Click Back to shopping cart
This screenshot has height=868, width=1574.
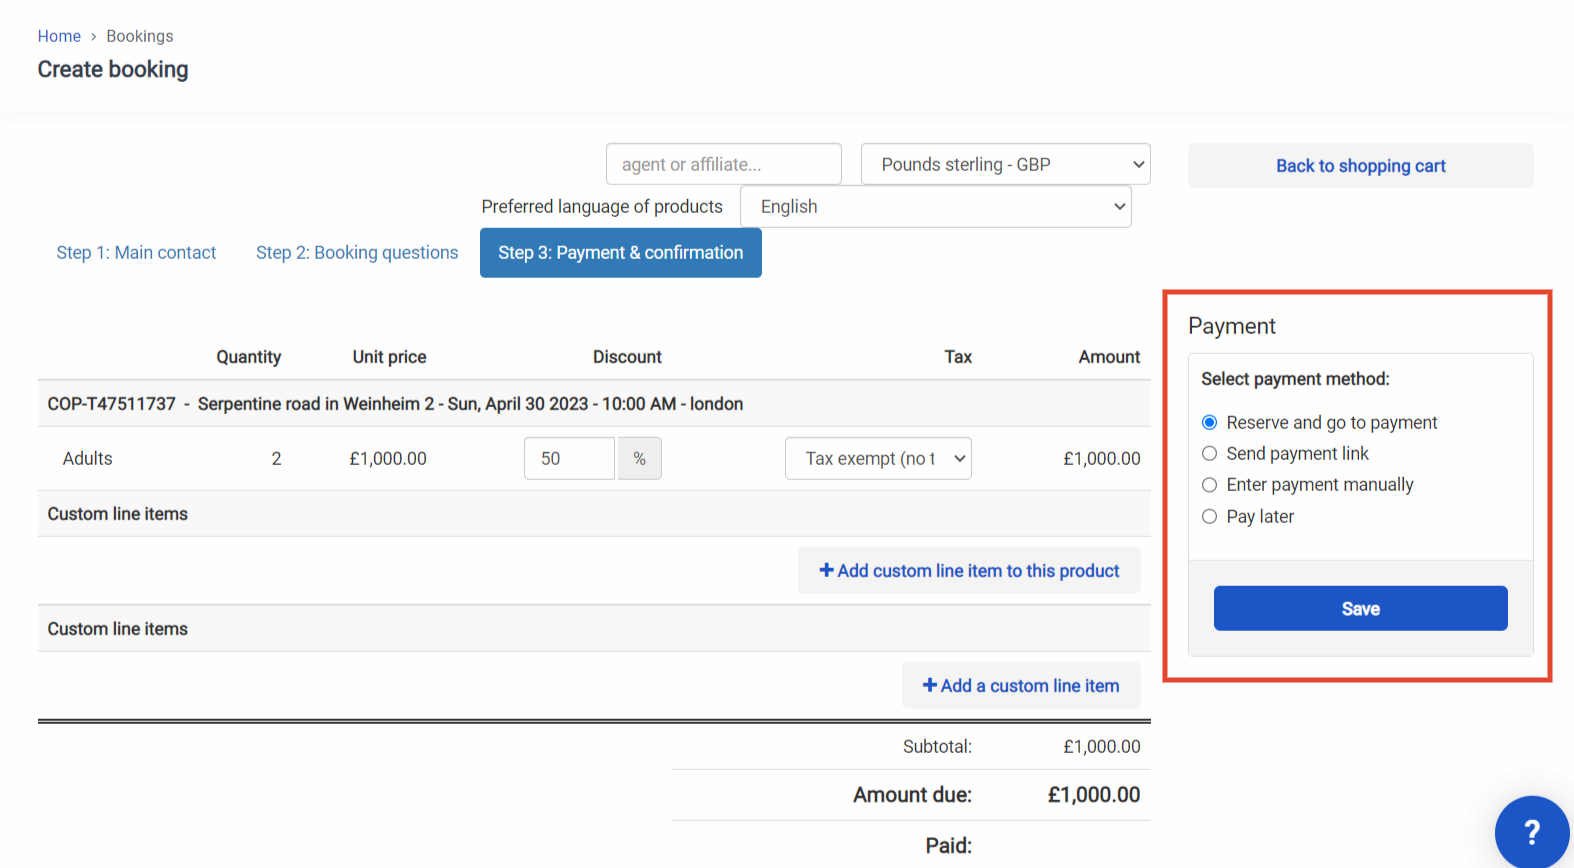tap(1361, 165)
